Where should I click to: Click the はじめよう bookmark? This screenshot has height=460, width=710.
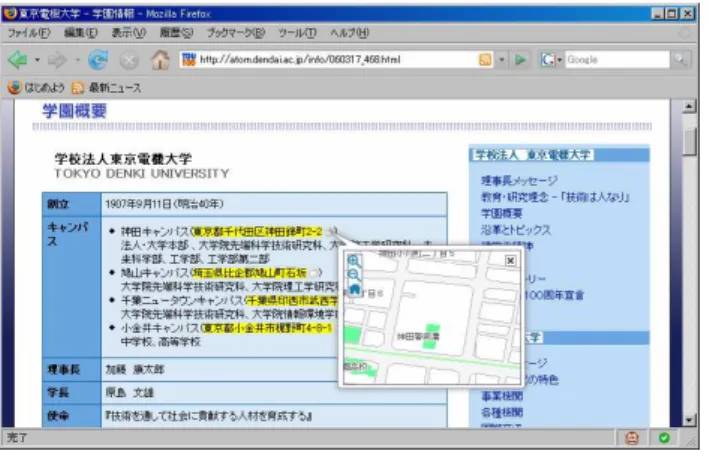click(x=36, y=87)
